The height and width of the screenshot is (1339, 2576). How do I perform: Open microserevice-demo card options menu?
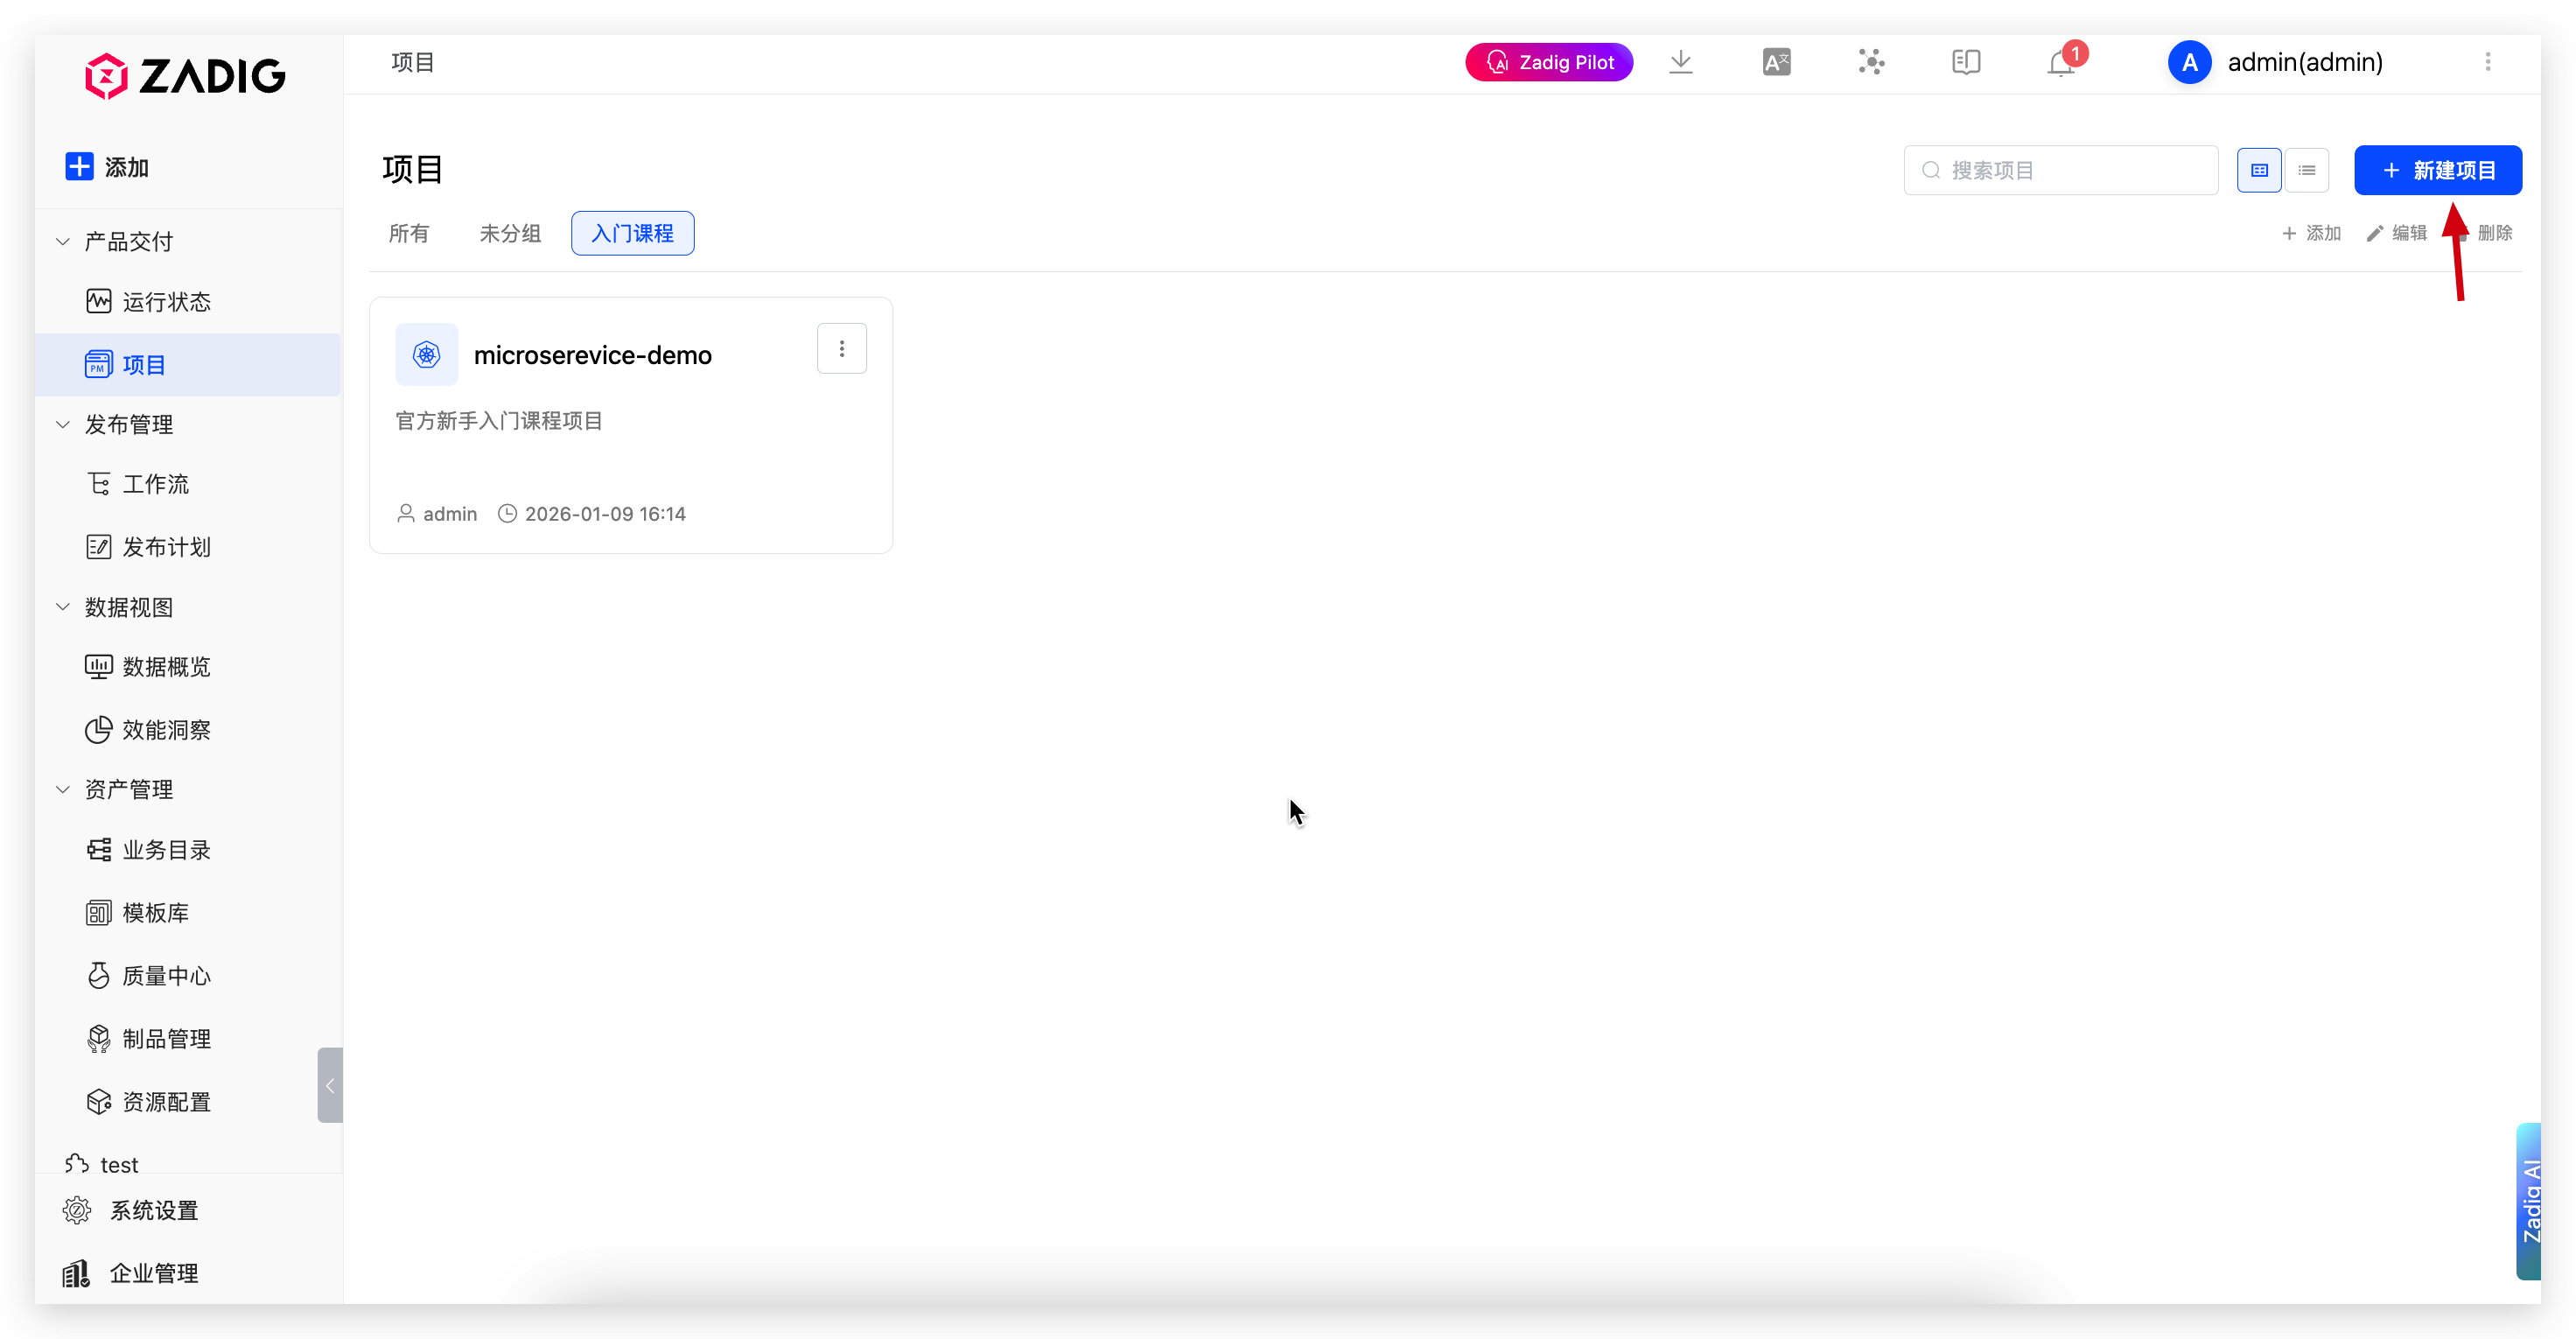click(842, 348)
